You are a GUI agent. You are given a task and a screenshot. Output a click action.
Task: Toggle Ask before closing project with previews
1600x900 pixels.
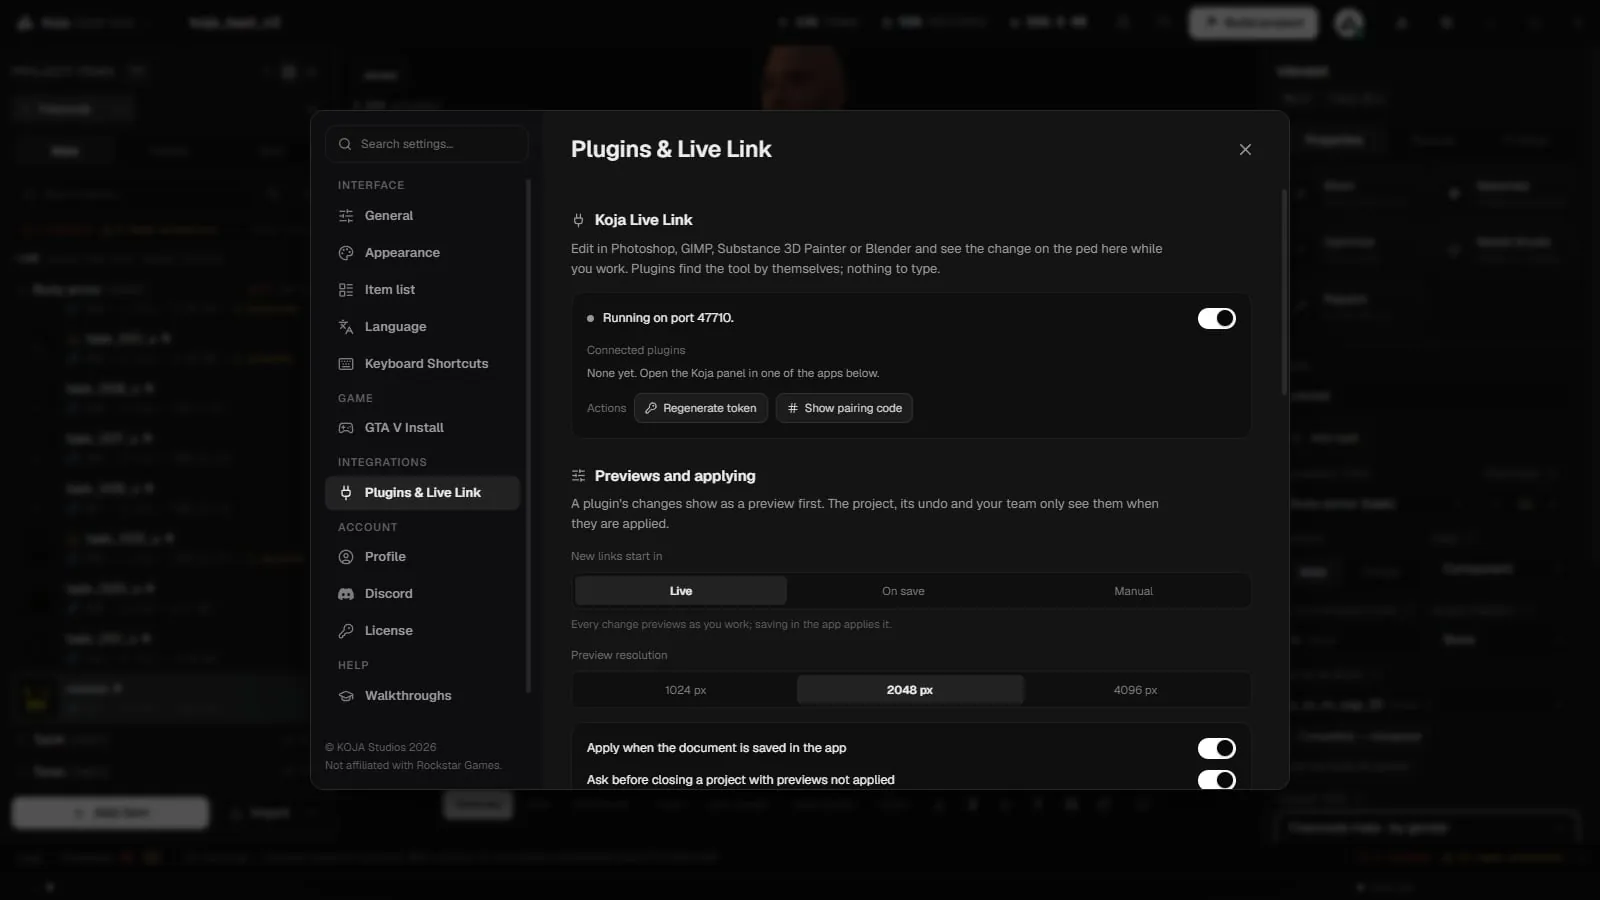pyautogui.click(x=1217, y=780)
